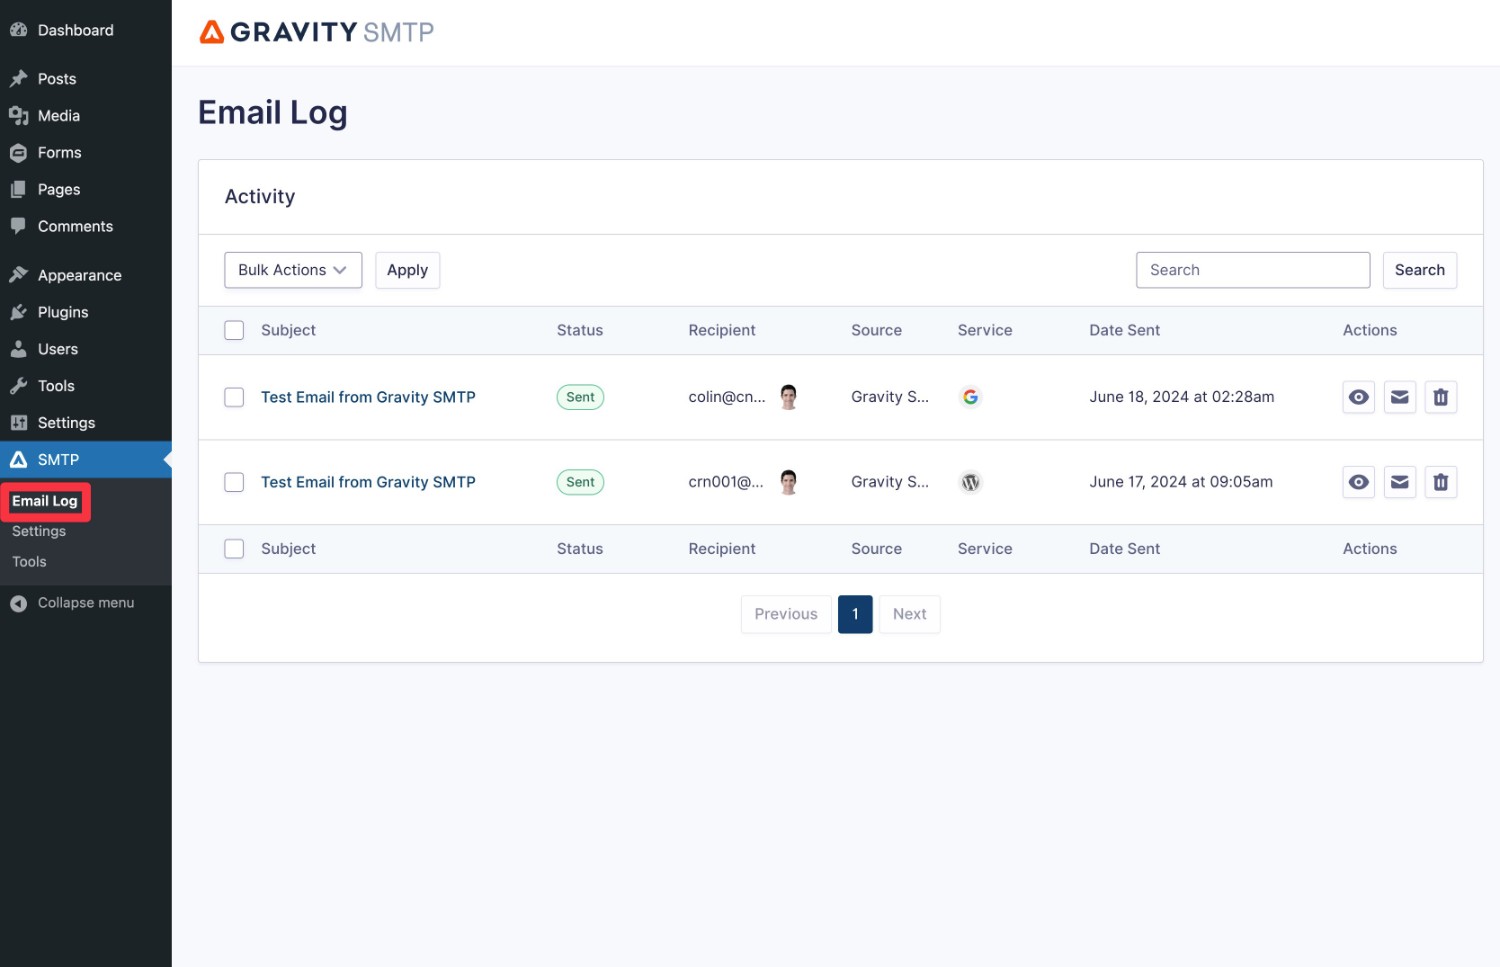Open SMTP Settings submenu item

(x=39, y=531)
